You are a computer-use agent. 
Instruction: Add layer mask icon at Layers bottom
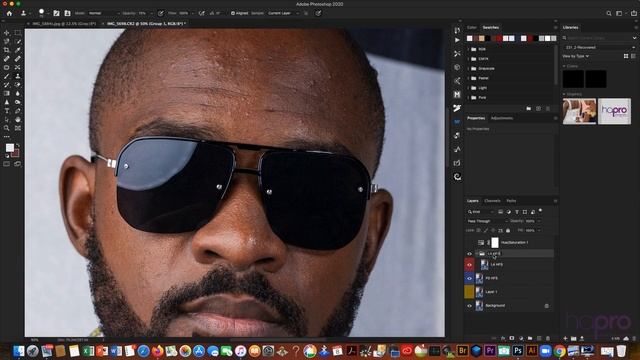pyautogui.click(x=512, y=338)
